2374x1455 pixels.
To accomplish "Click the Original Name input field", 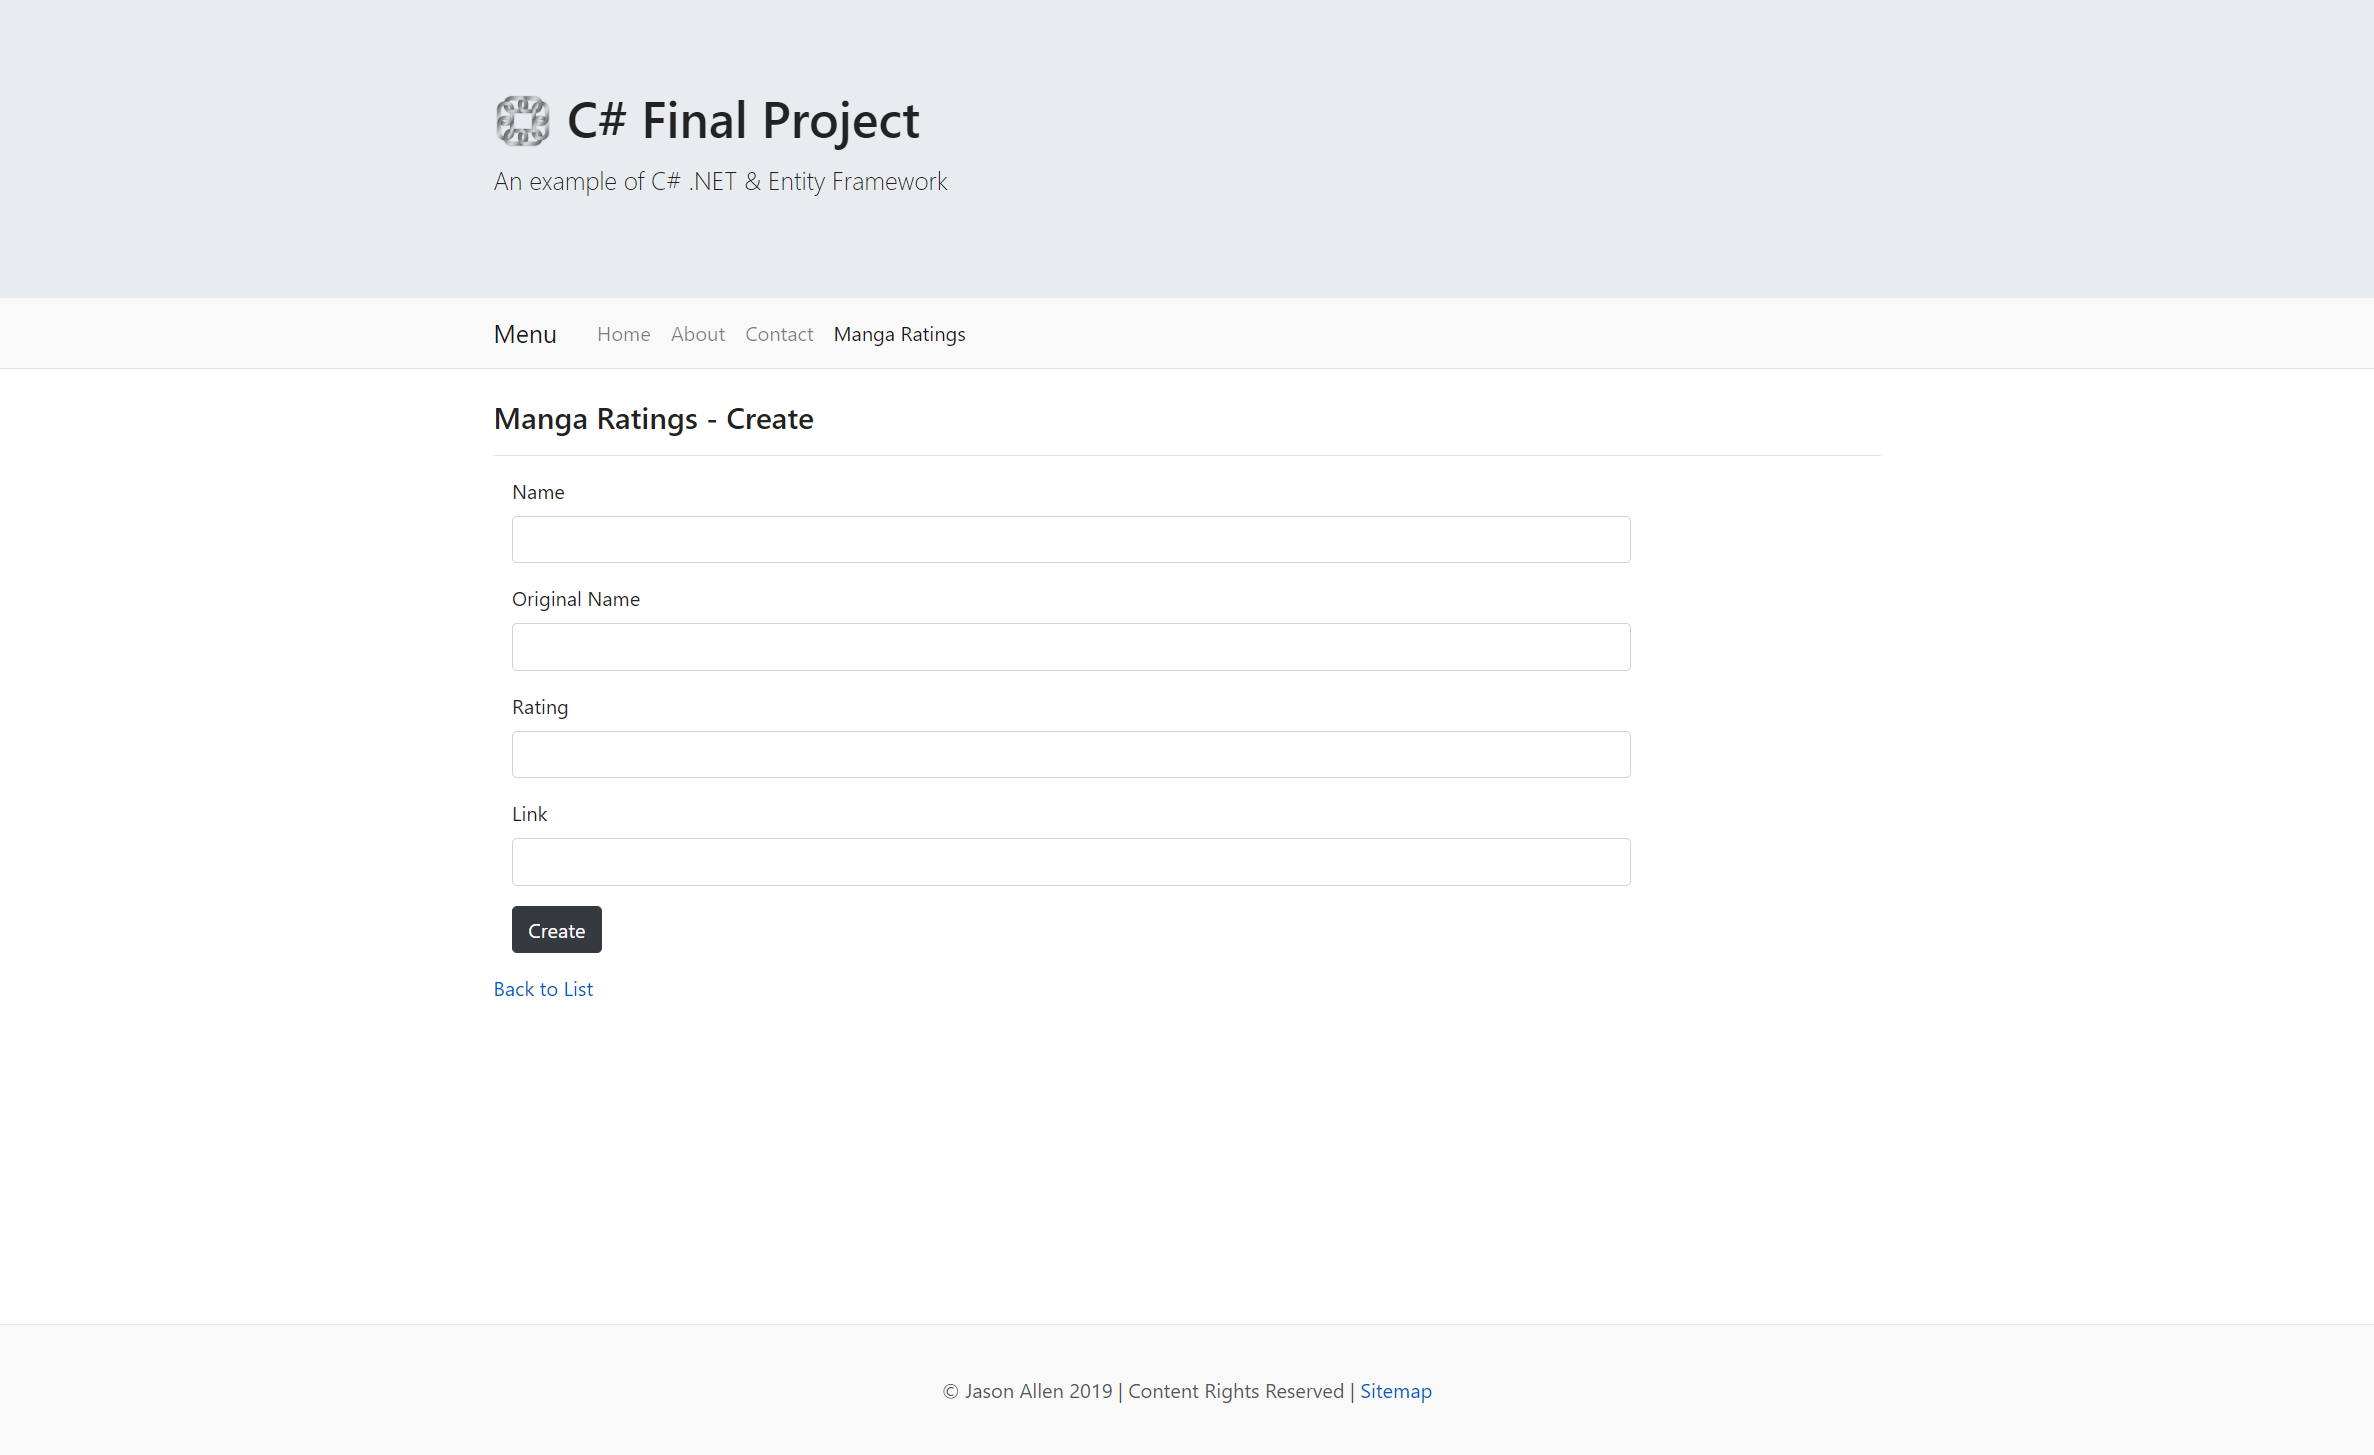I will [x=1070, y=646].
